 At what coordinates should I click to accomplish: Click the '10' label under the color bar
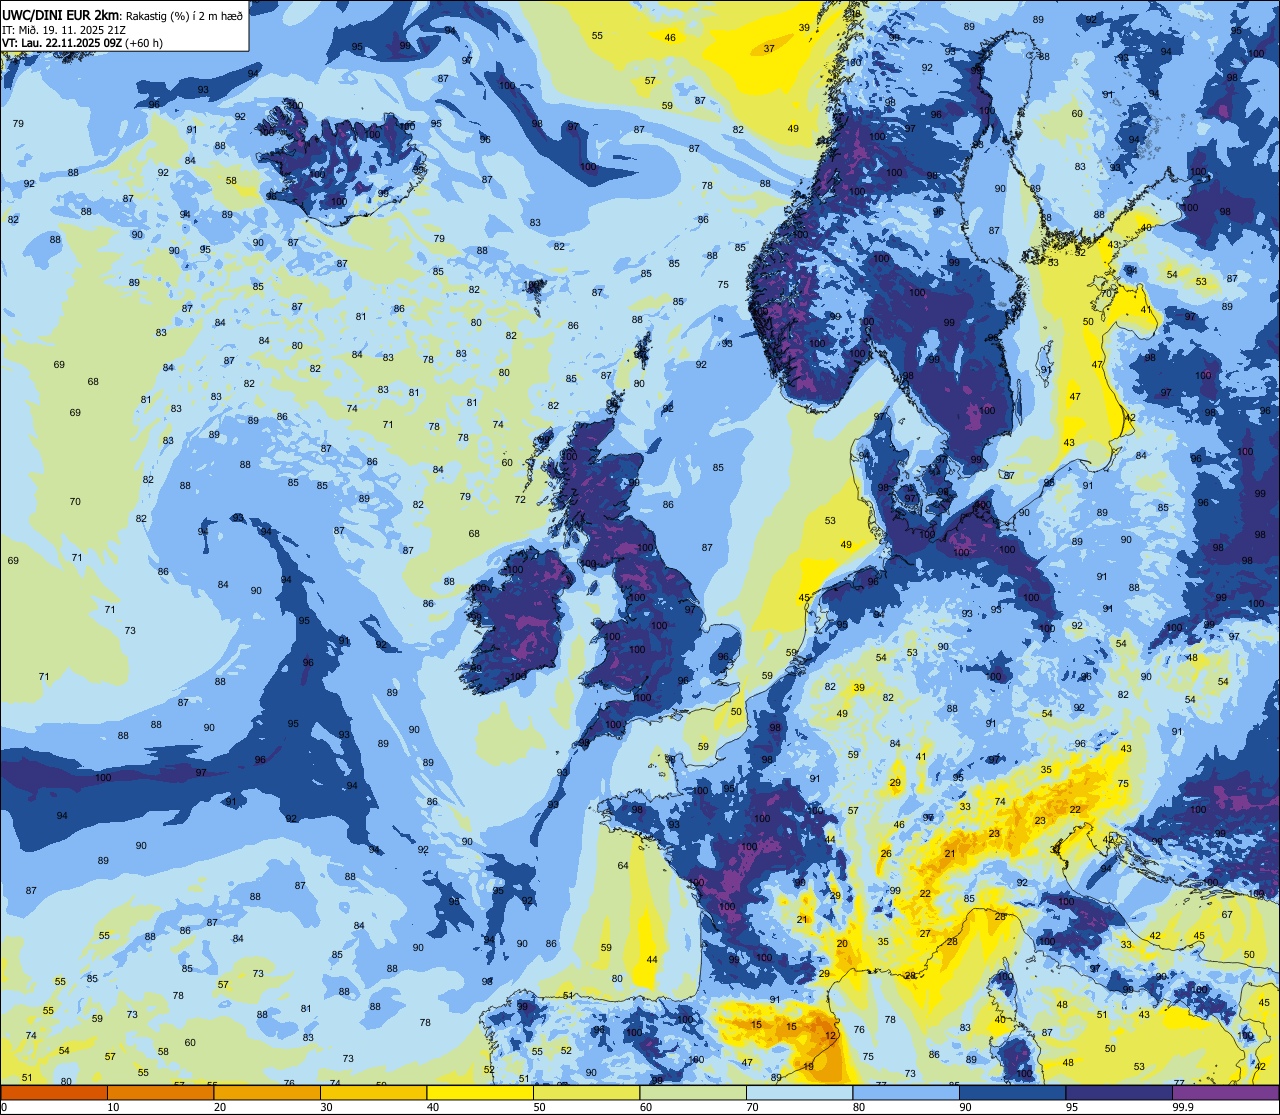click(113, 1107)
